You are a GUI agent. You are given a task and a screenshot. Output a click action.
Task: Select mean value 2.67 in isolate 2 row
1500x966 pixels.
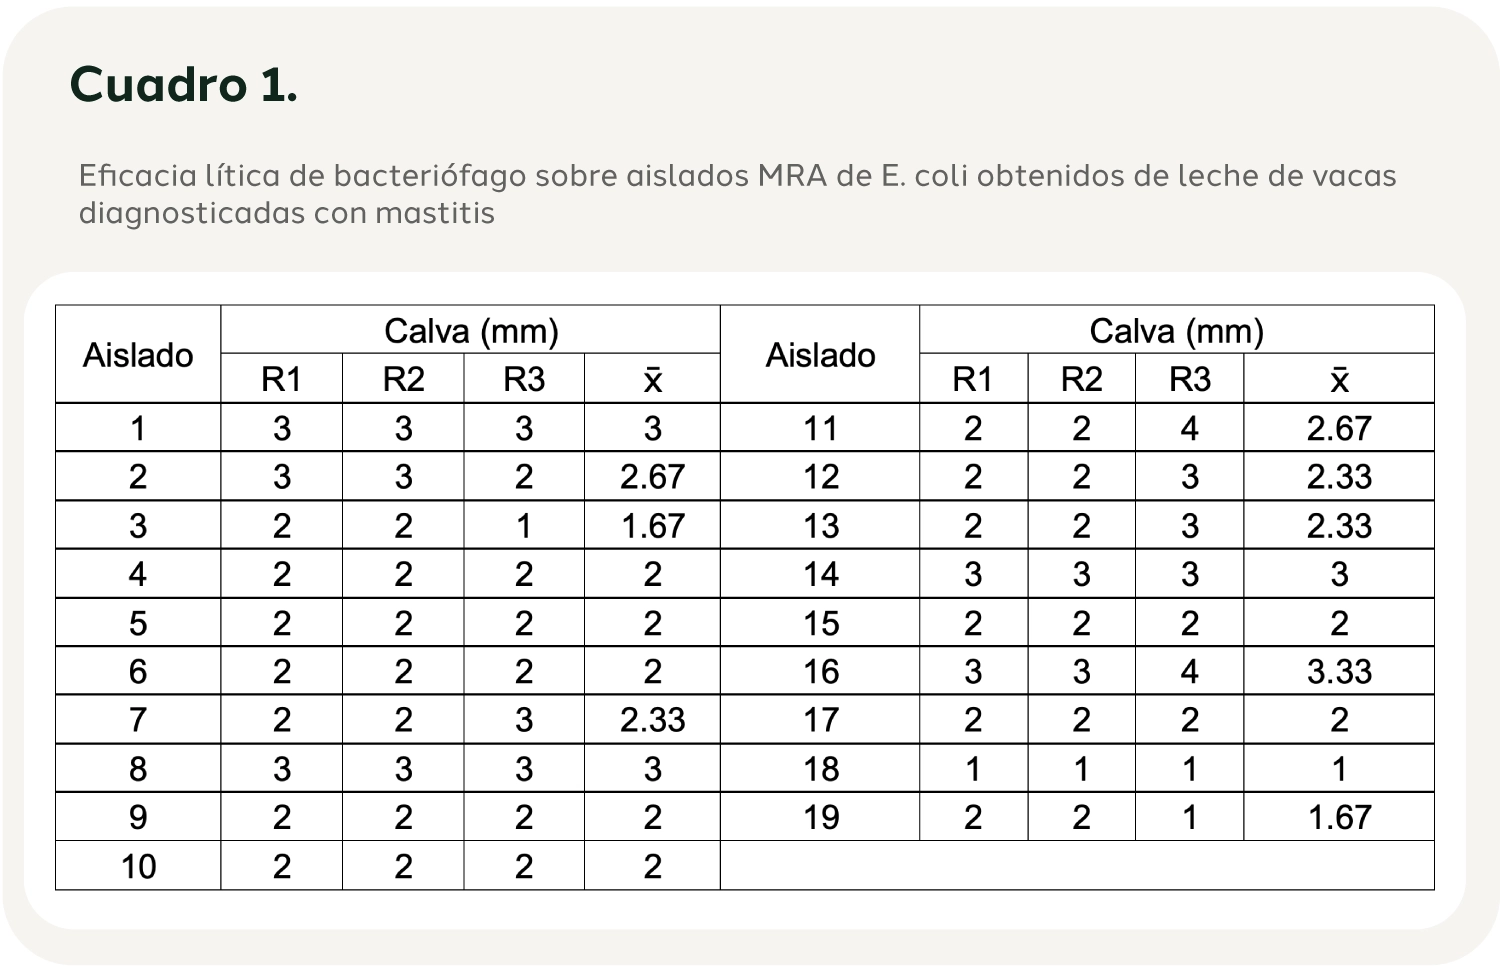pos(652,477)
